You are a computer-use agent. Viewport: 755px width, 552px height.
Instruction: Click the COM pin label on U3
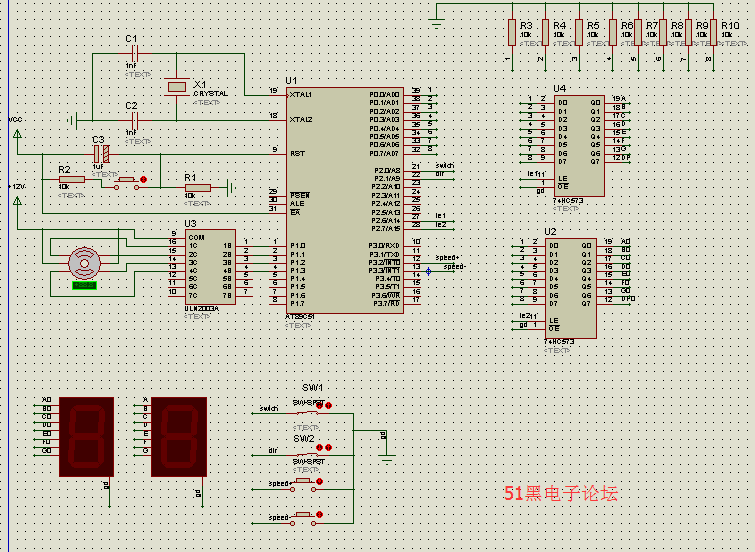click(x=196, y=237)
